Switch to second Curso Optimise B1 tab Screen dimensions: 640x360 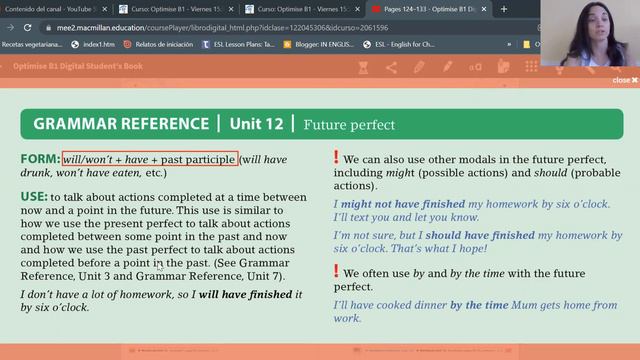pos(302,9)
